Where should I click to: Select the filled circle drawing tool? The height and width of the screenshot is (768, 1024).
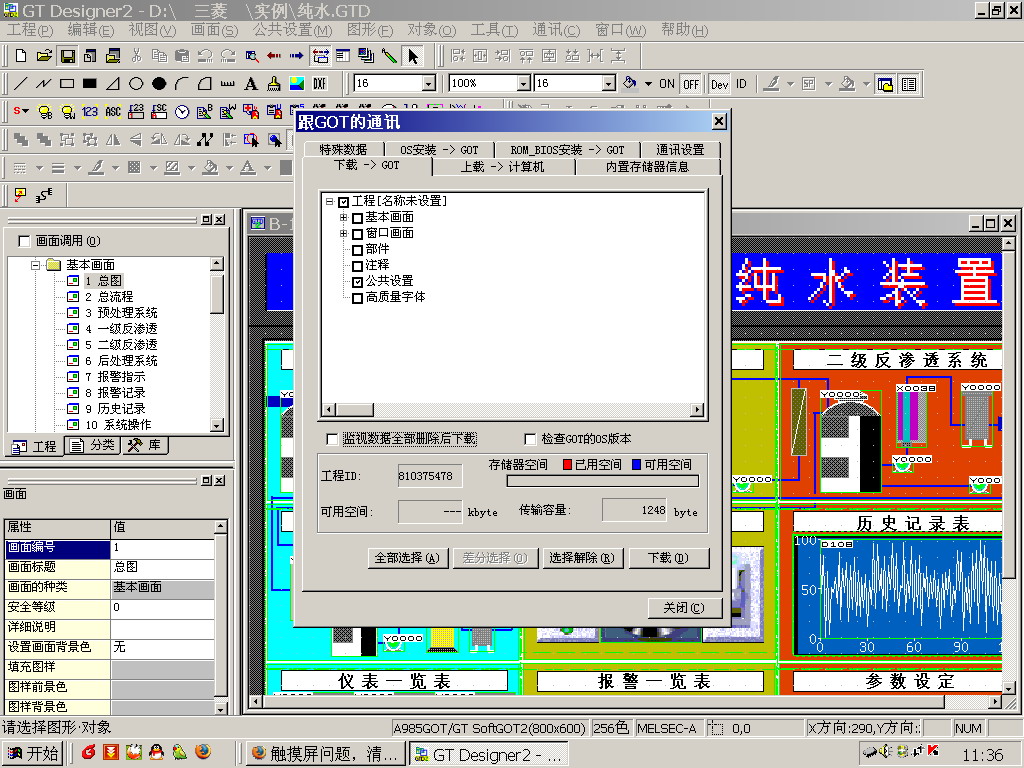click(x=159, y=84)
